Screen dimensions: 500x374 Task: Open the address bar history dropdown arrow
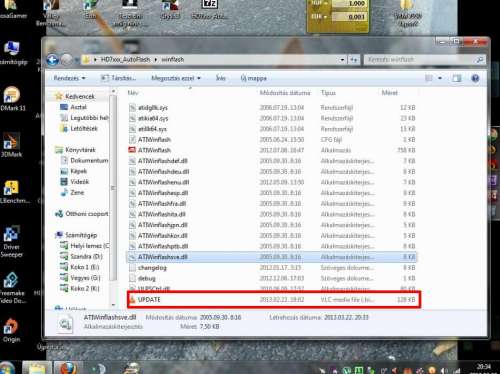342,60
